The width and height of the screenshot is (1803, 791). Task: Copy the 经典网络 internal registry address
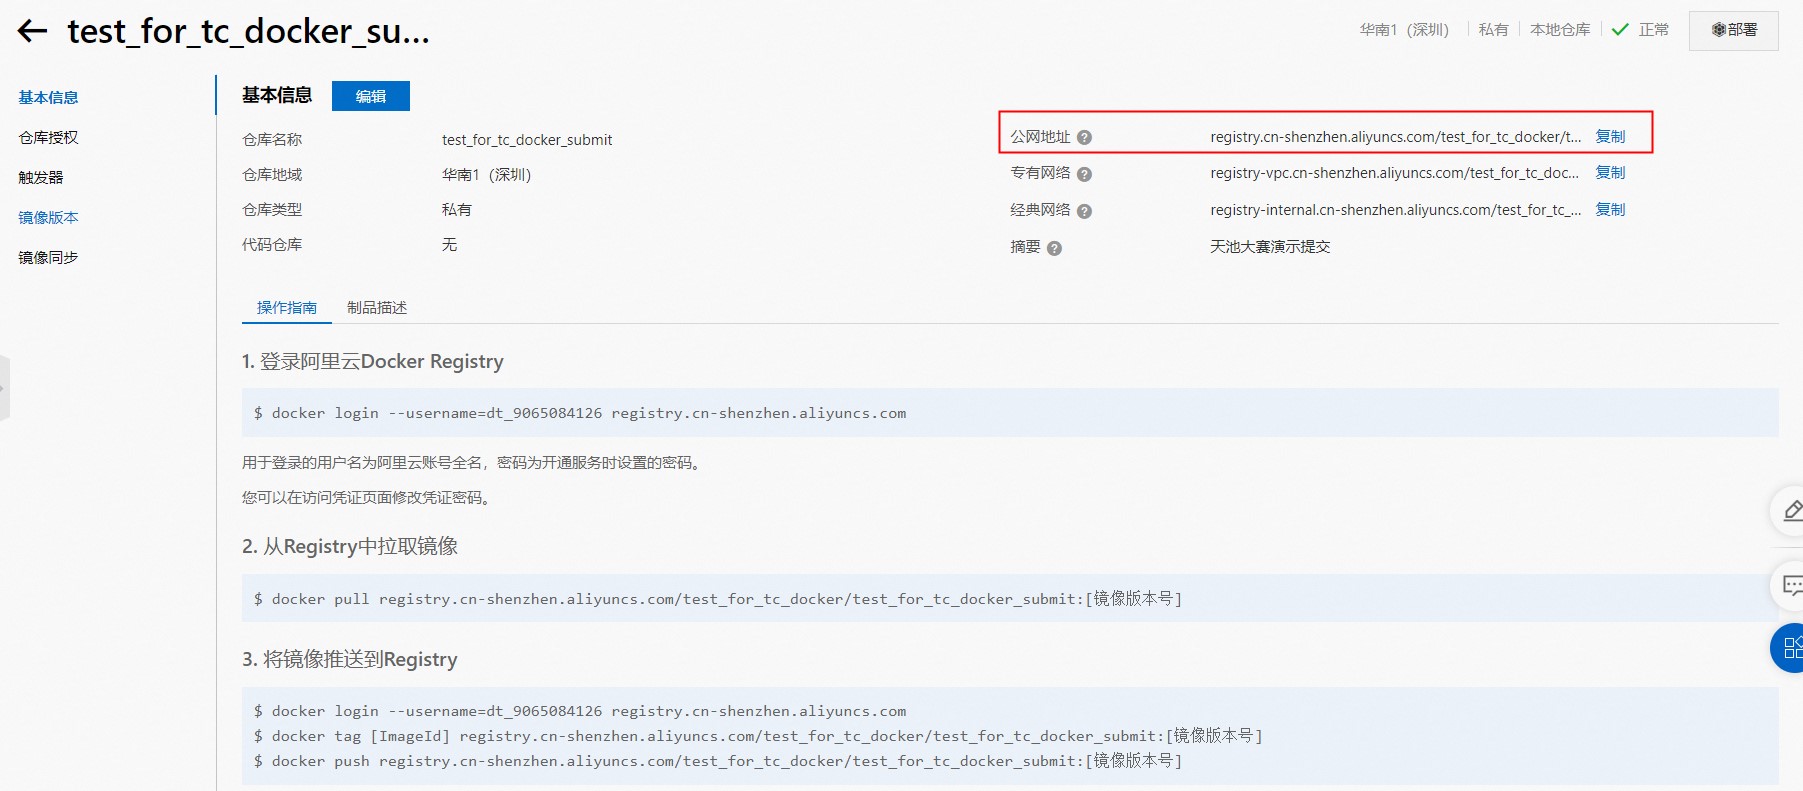[1610, 210]
